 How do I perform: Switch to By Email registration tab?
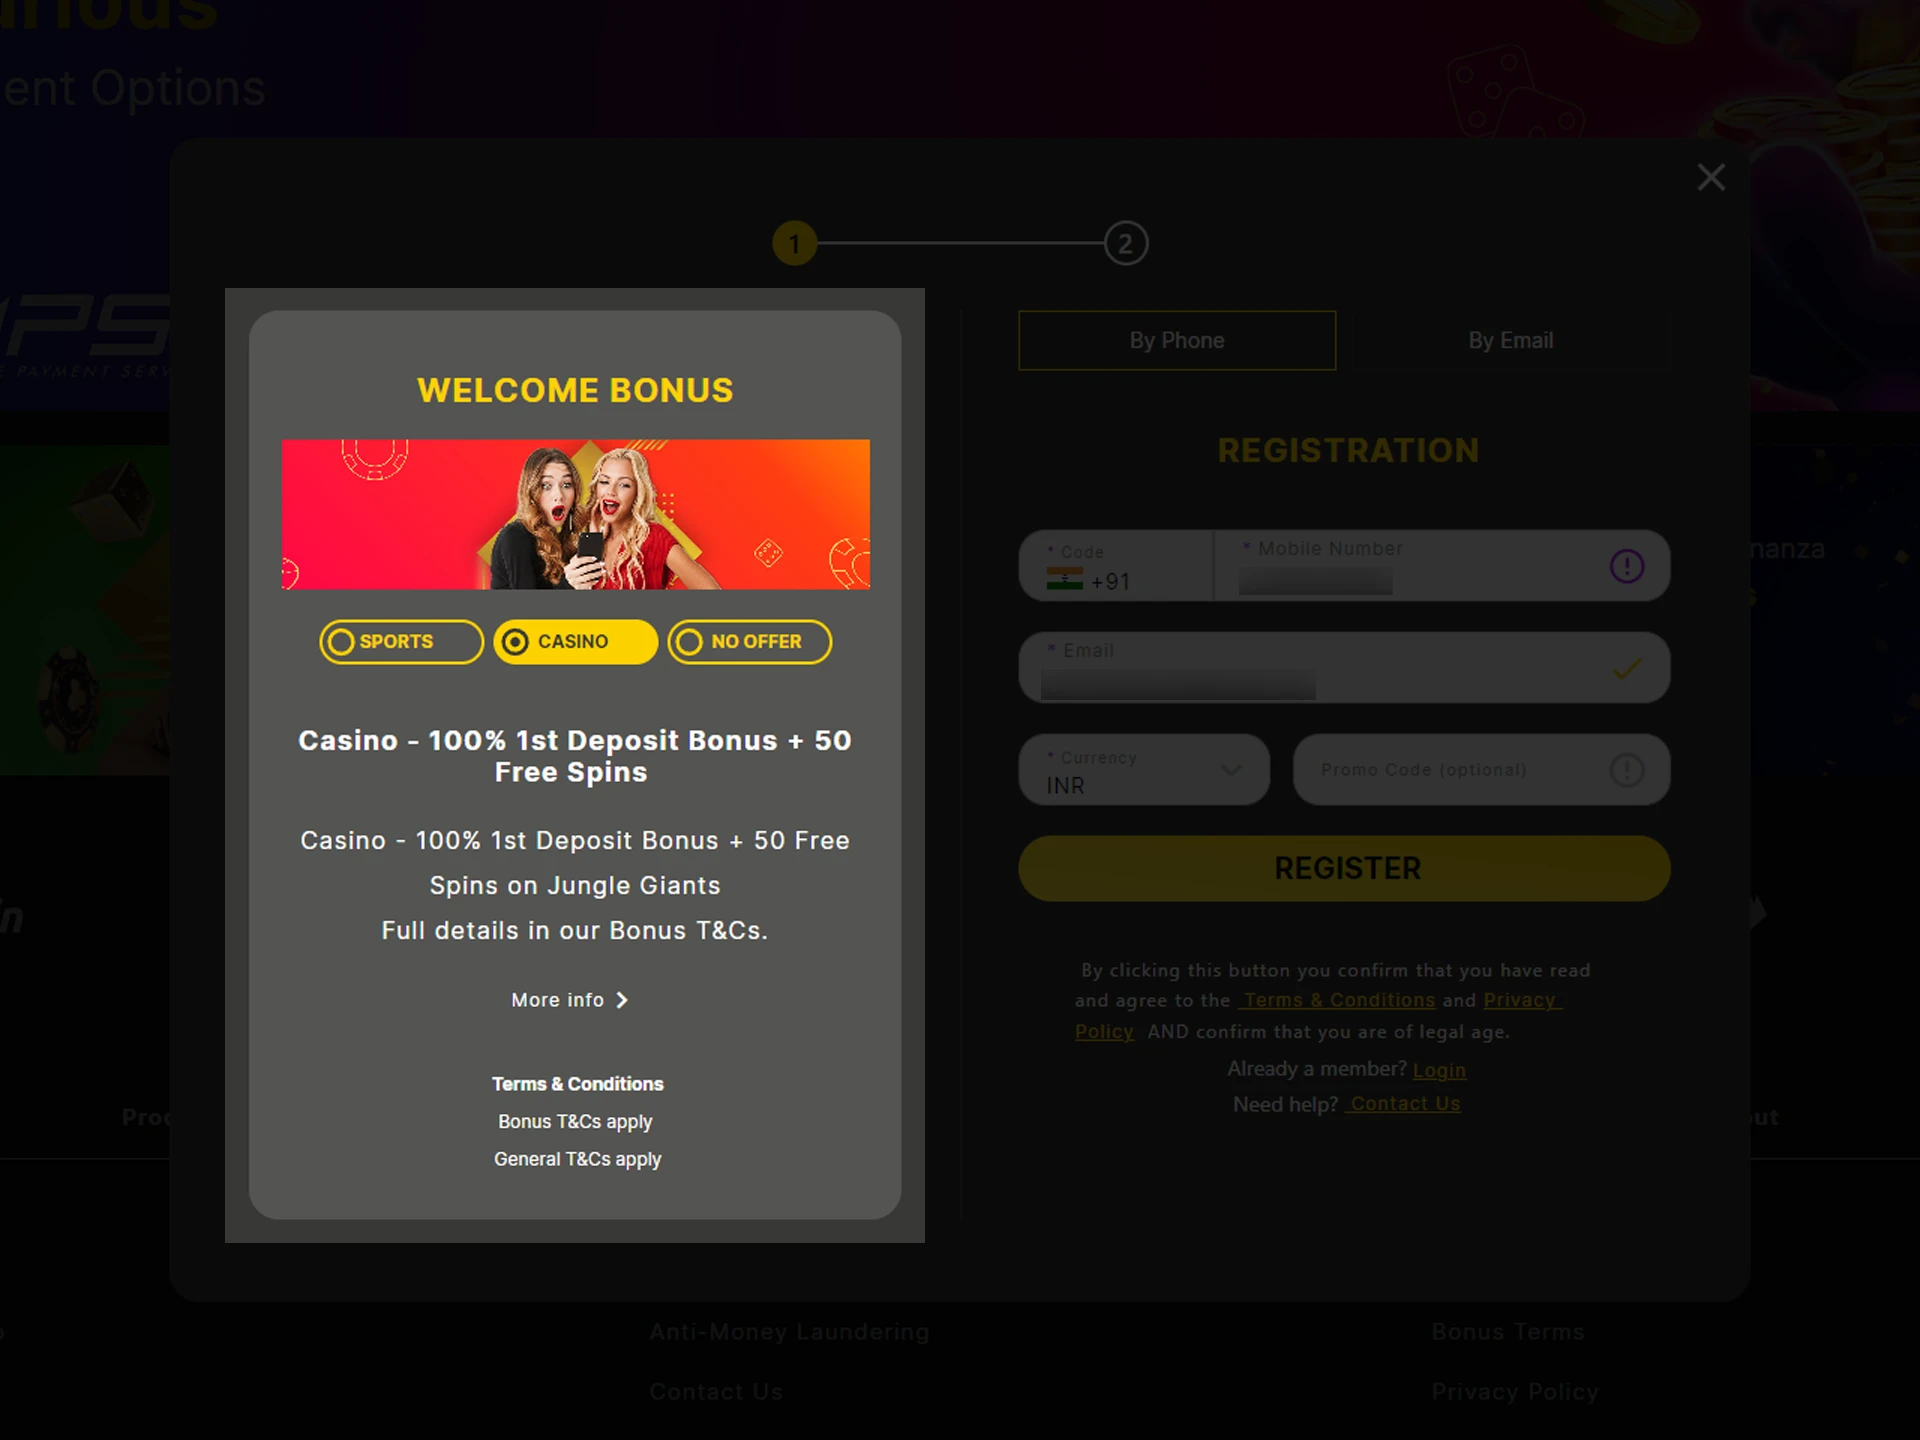1509,339
